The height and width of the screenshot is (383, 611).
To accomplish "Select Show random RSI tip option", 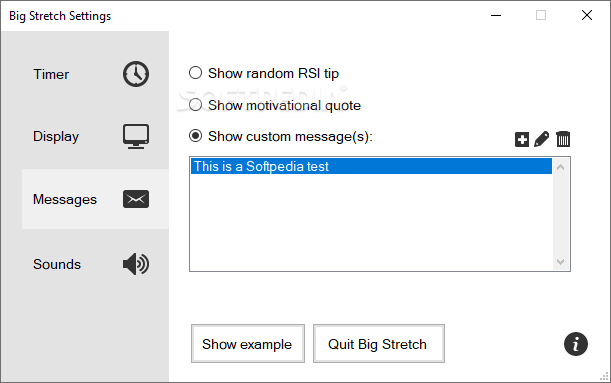I will pyautogui.click(x=264, y=73).
